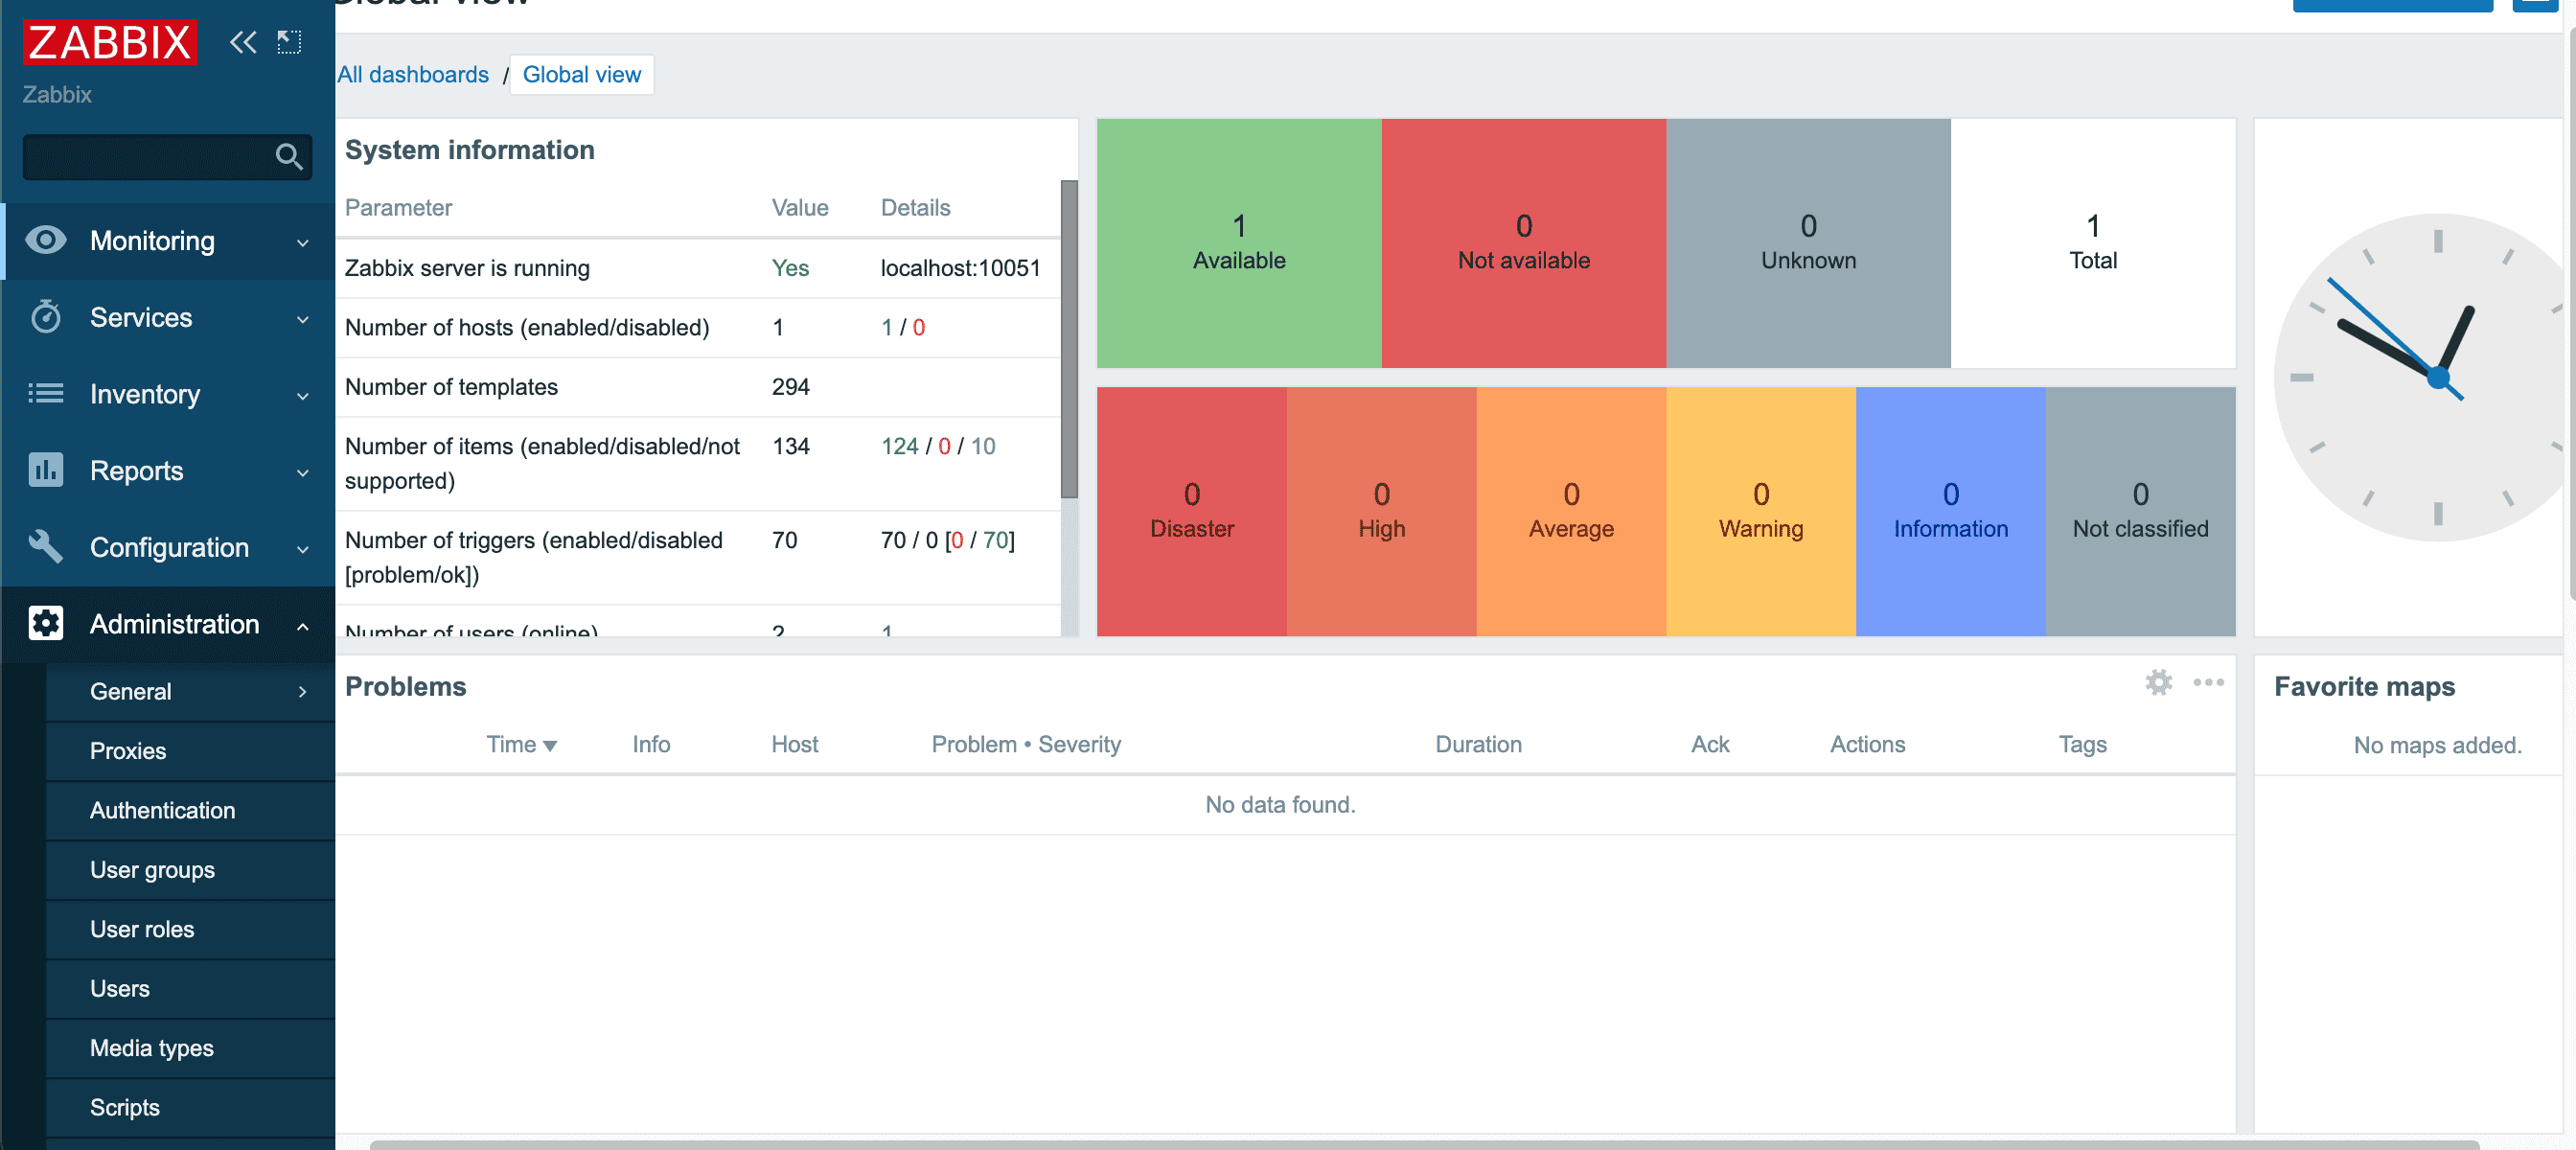The width and height of the screenshot is (2576, 1150).
Task: Click the Inventory navigation icon
Action: (46, 393)
